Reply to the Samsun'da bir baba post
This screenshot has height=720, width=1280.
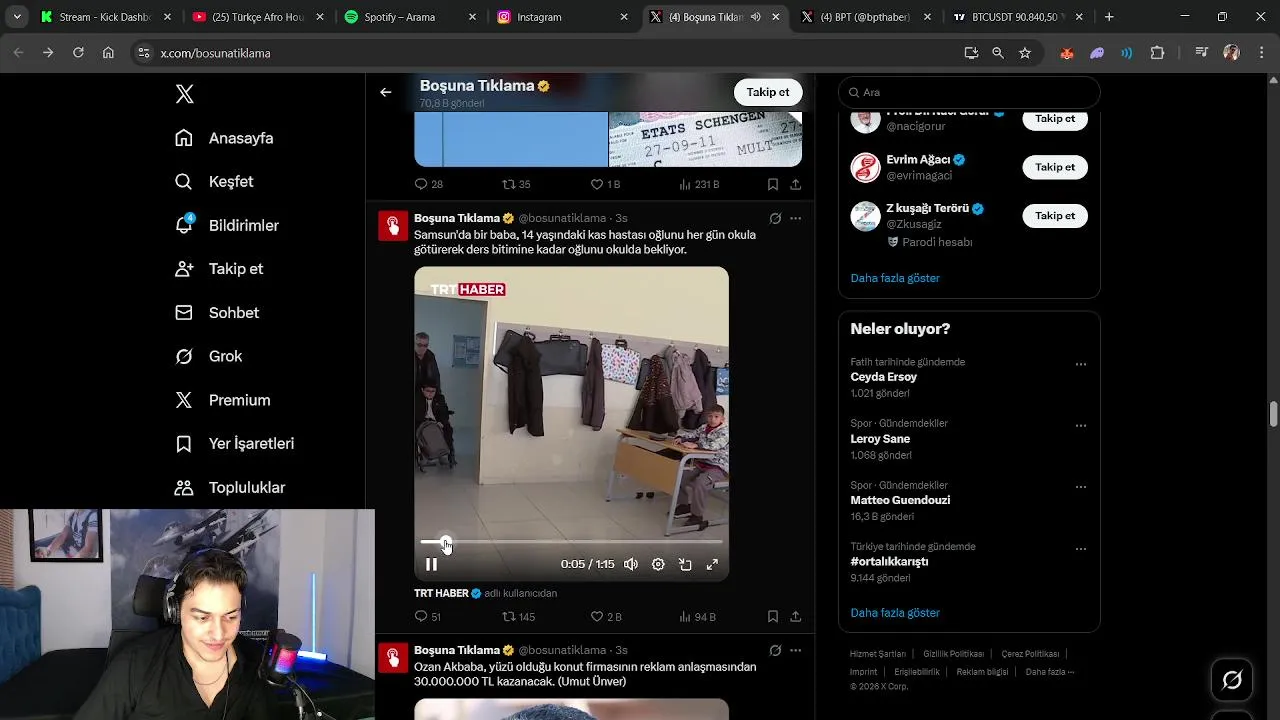coord(428,617)
